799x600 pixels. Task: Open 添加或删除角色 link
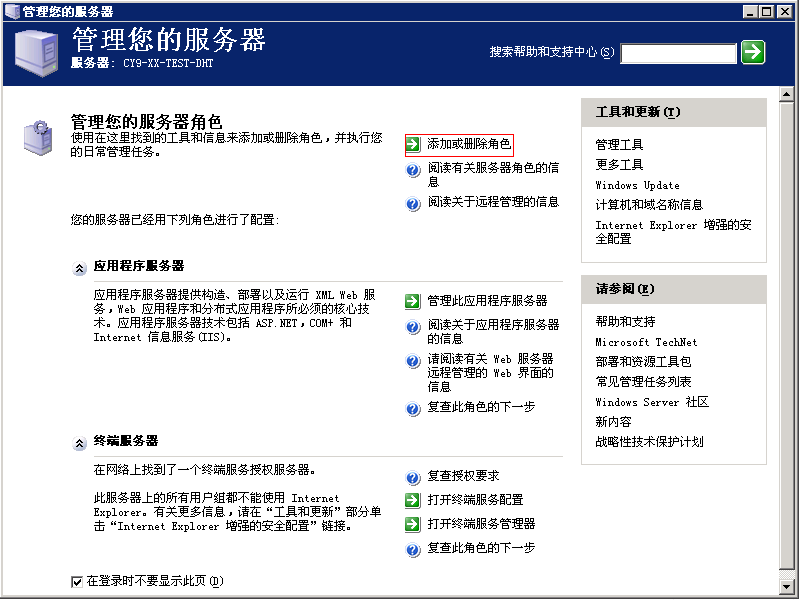(469, 144)
